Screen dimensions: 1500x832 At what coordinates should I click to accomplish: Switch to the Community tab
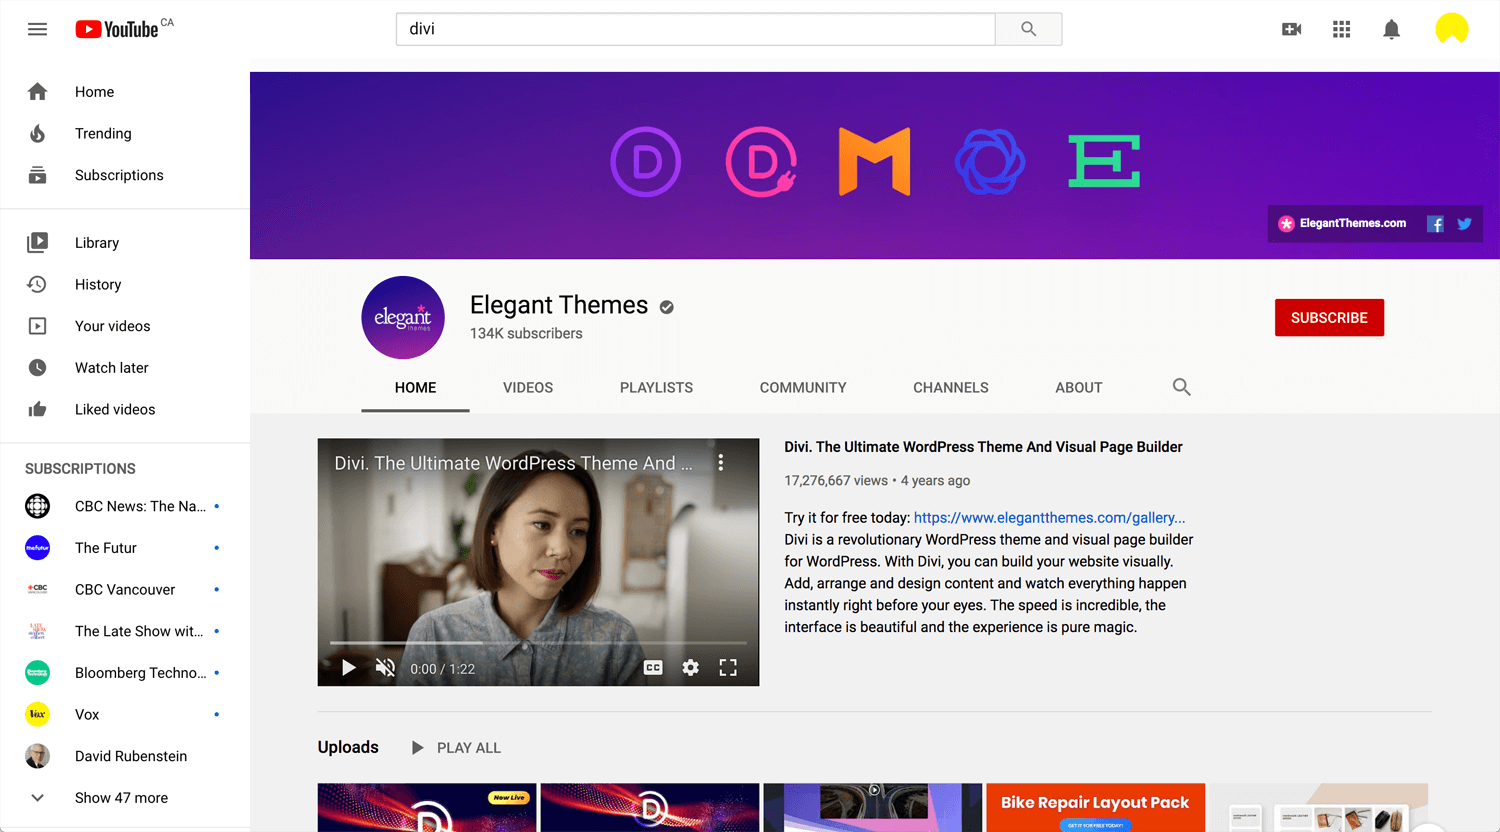pyautogui.click(x=803, y=388)
